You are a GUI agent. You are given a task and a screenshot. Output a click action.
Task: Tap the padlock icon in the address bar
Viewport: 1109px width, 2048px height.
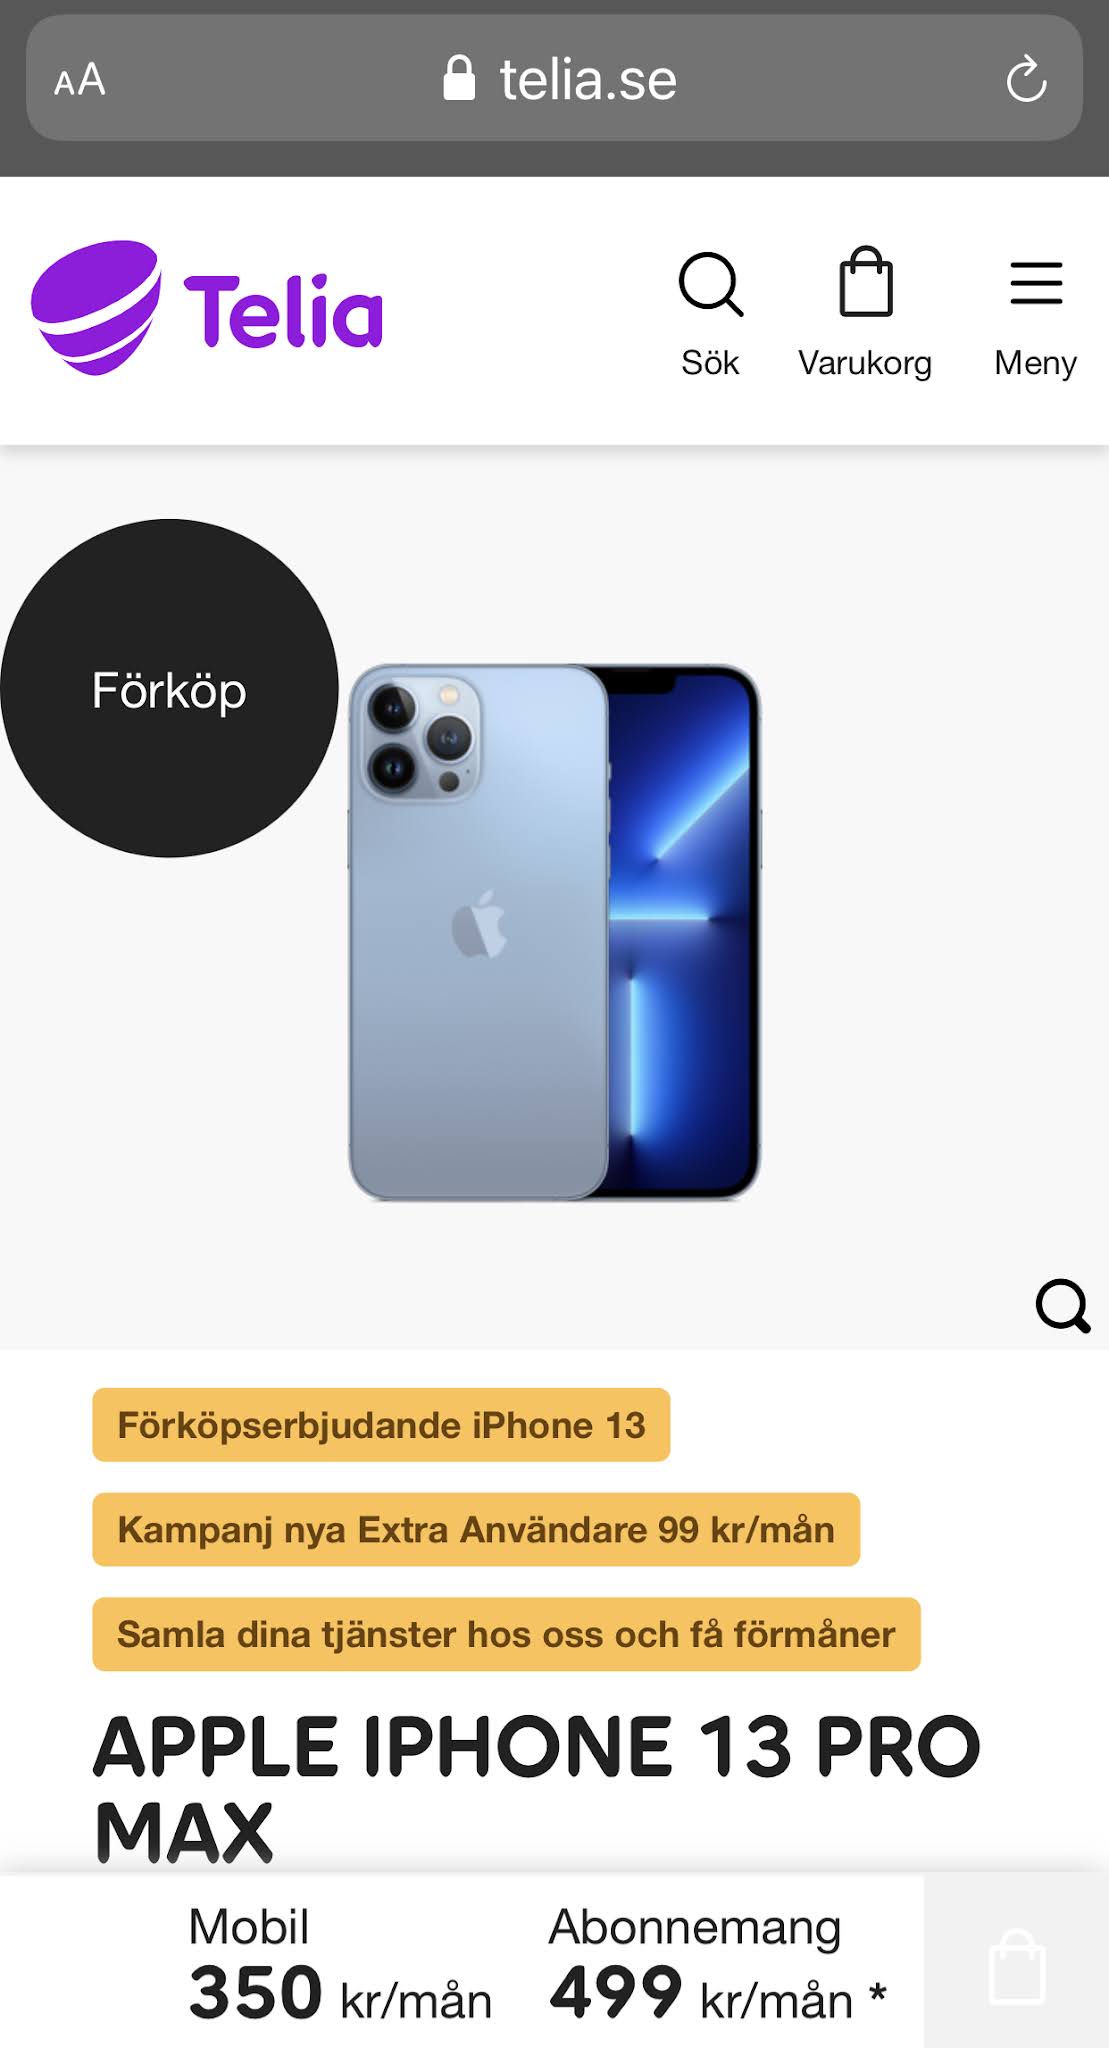click(459, 78)
